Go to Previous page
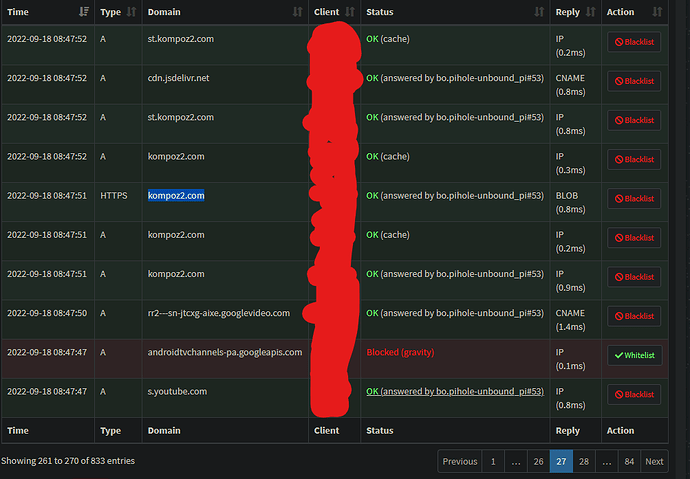This screenshot has height=479, width=690. [459, 462]
